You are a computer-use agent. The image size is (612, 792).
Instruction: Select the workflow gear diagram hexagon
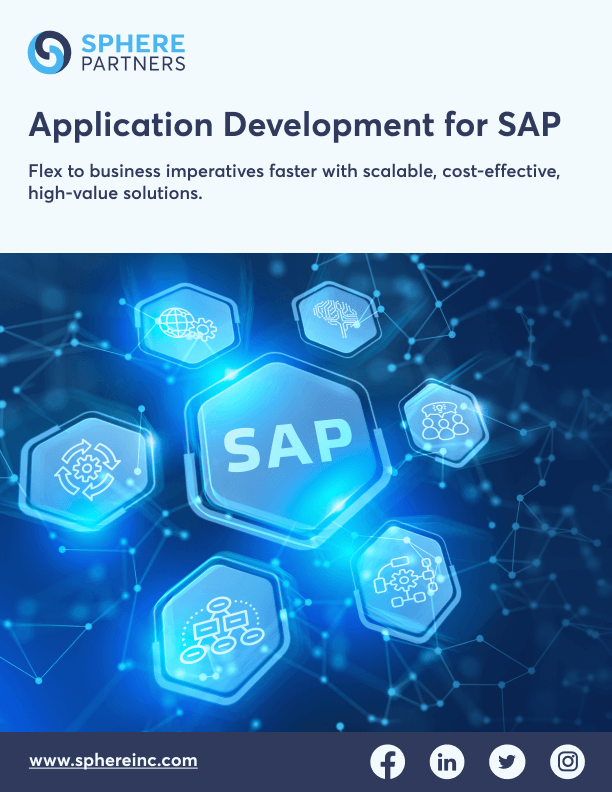click(405, 582)
